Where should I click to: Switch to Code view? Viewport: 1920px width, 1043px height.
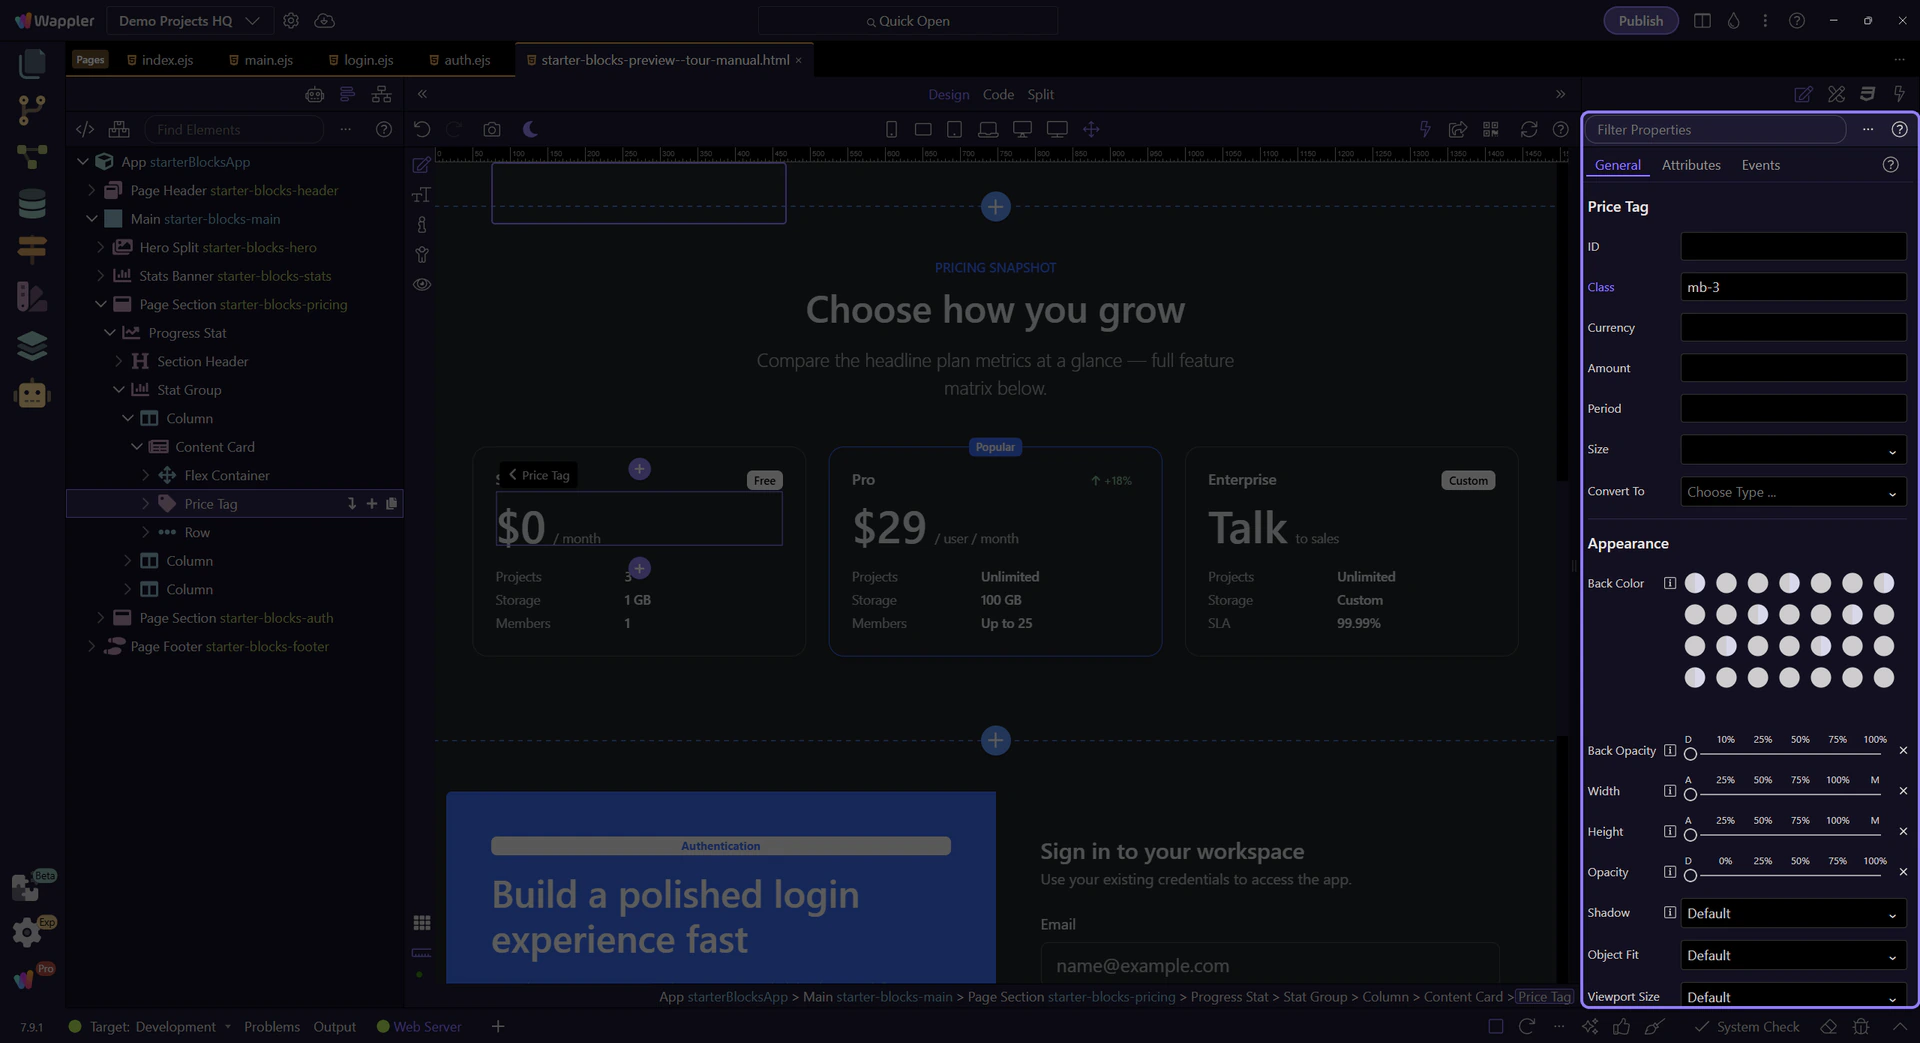997,94
